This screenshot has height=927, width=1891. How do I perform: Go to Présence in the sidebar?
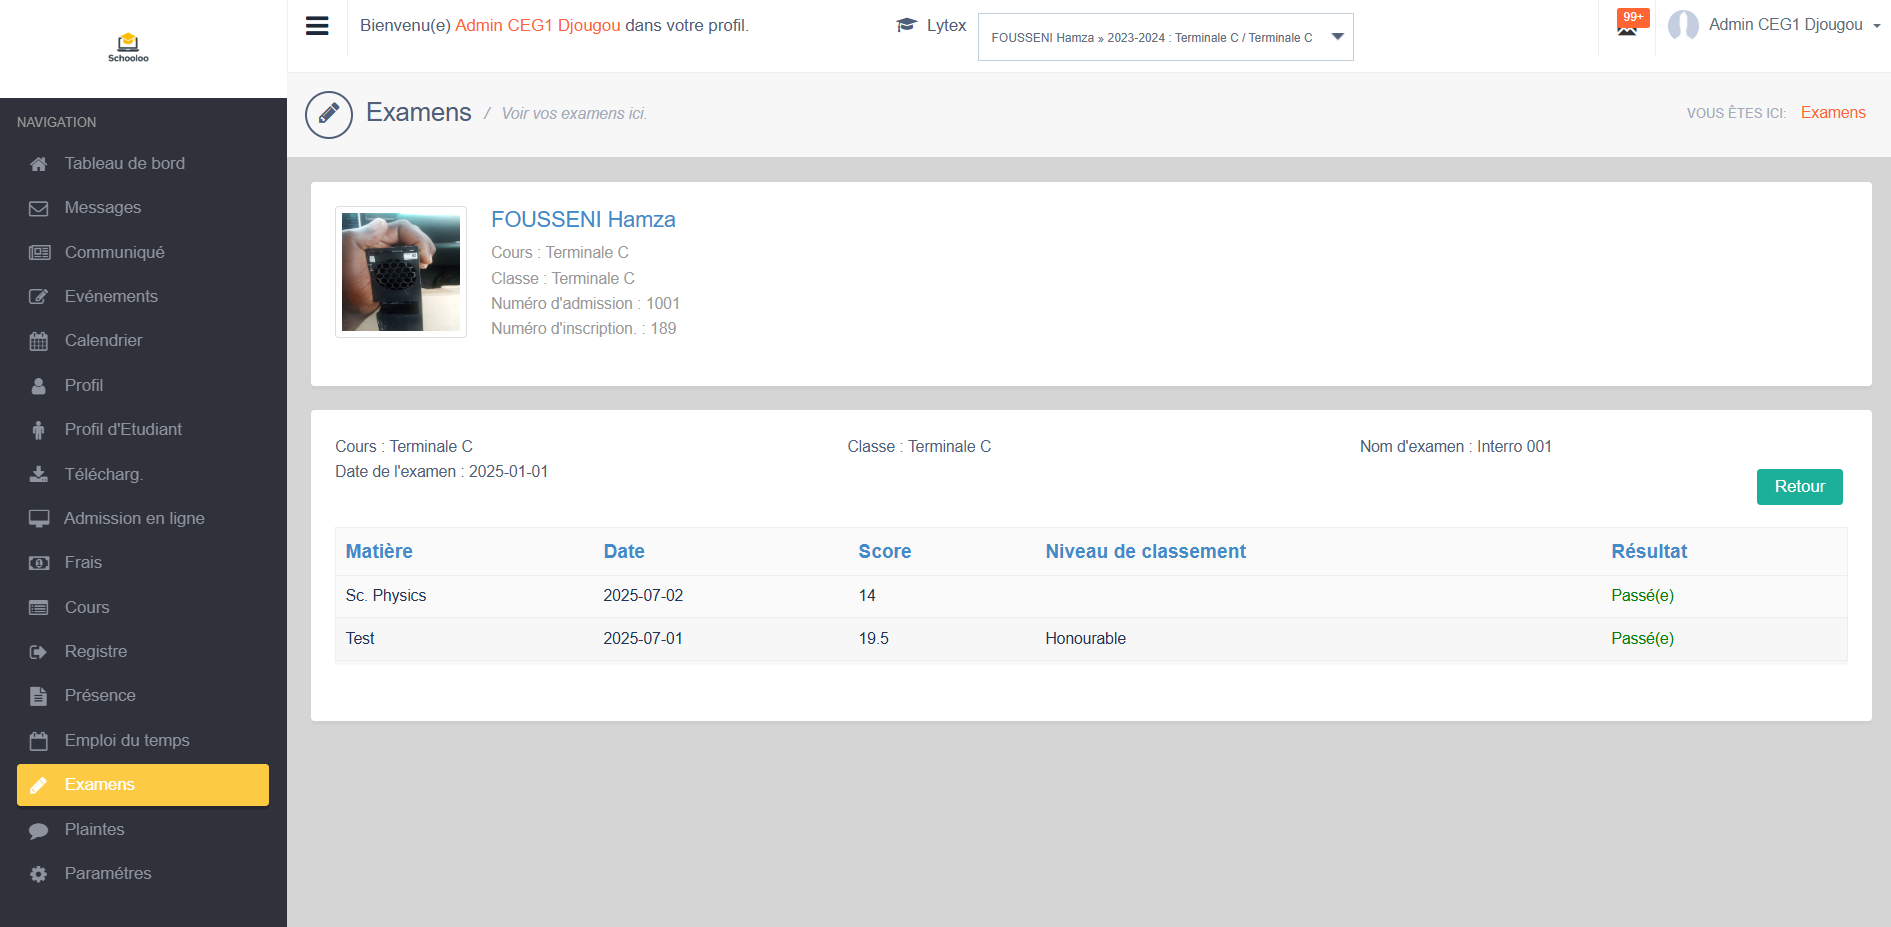[x=100, y=696]
